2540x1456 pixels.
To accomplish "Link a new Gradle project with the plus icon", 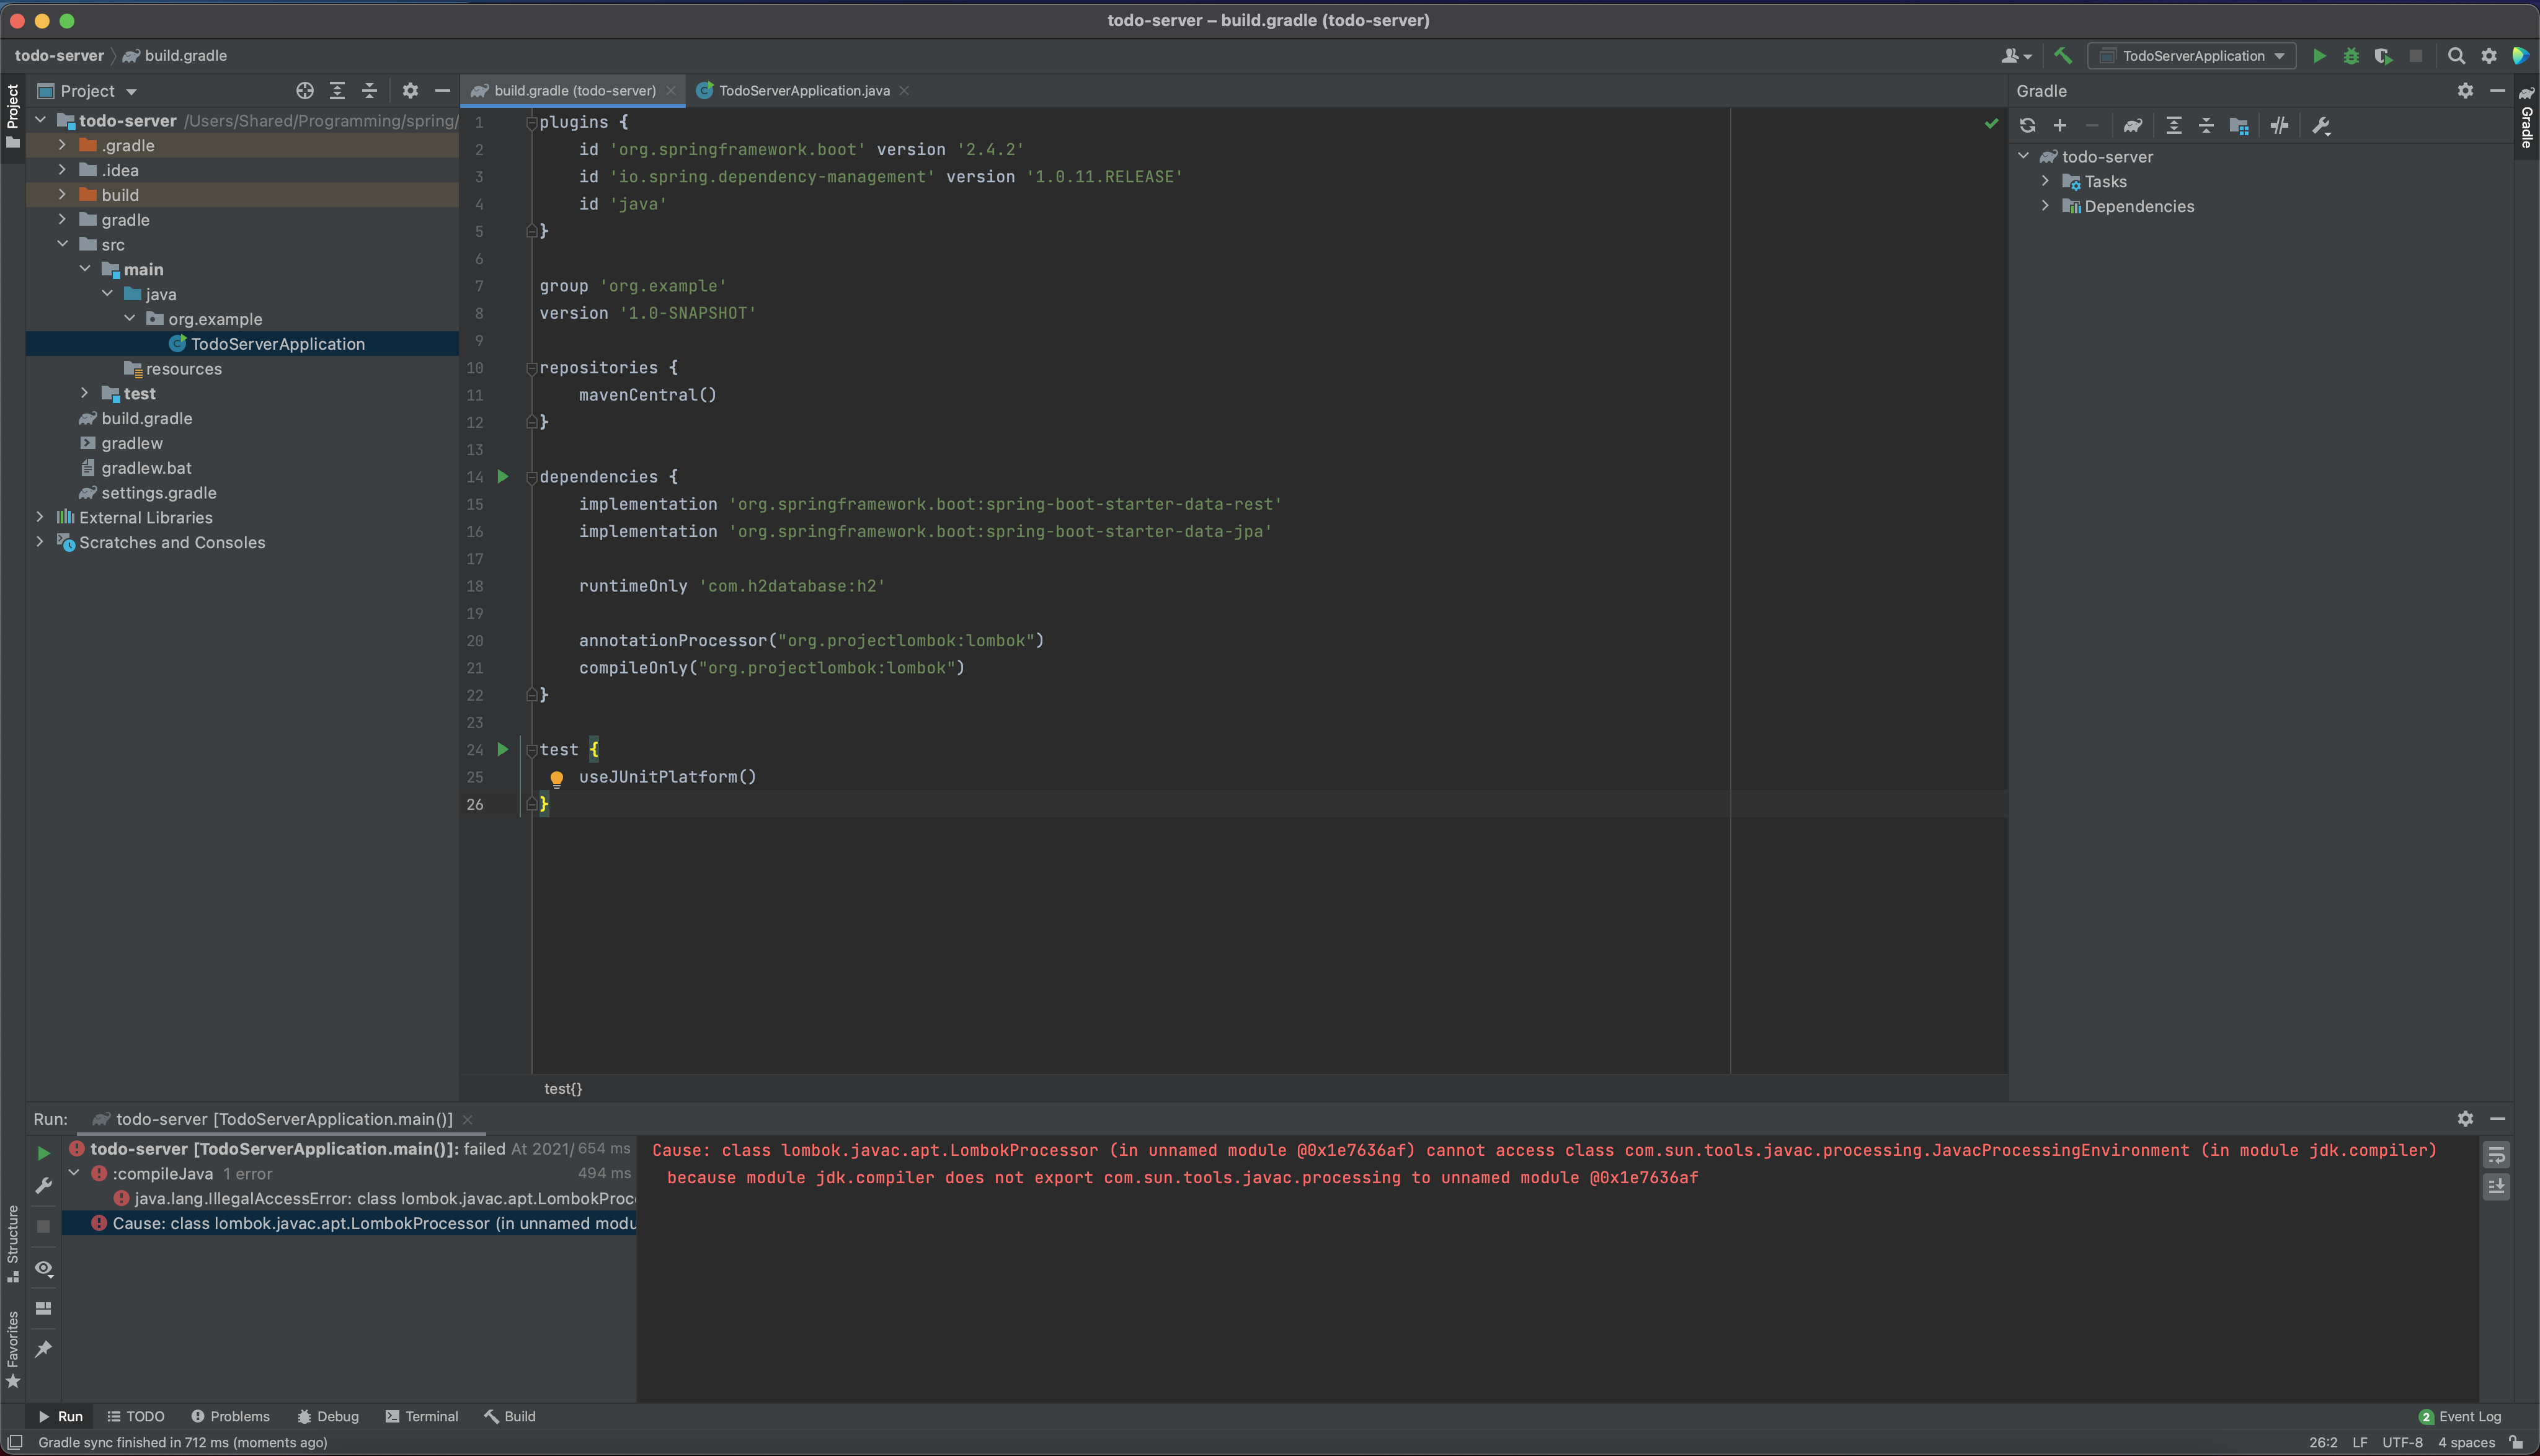I will 2059,125.
